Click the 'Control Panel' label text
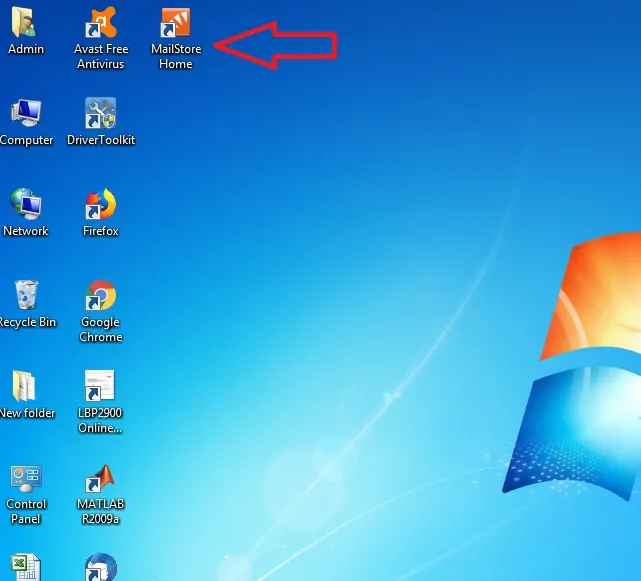 pos(26,511)
